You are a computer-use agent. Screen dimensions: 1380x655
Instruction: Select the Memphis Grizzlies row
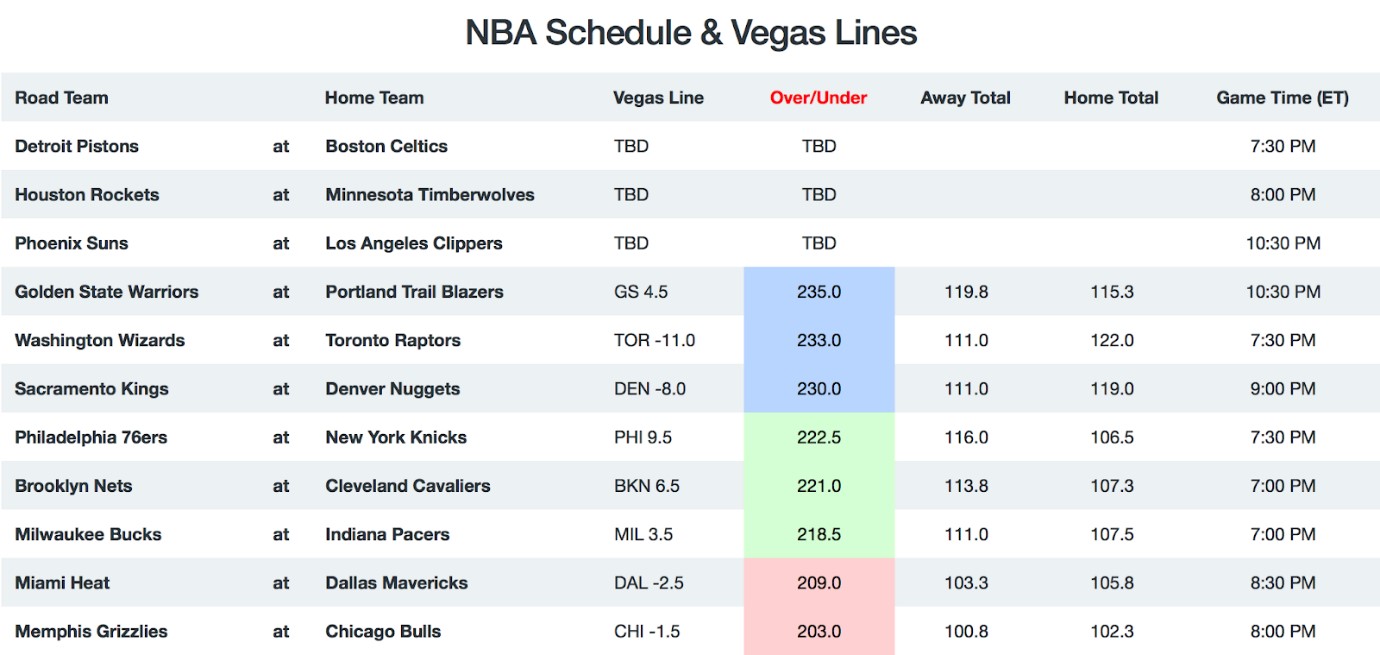690,631
